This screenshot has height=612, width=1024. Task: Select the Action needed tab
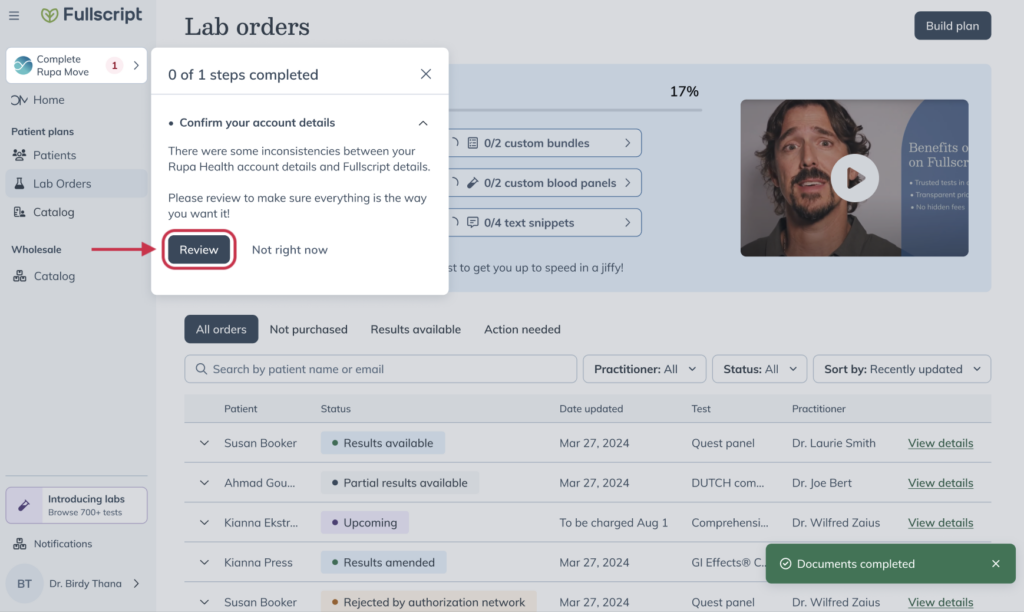521,329
